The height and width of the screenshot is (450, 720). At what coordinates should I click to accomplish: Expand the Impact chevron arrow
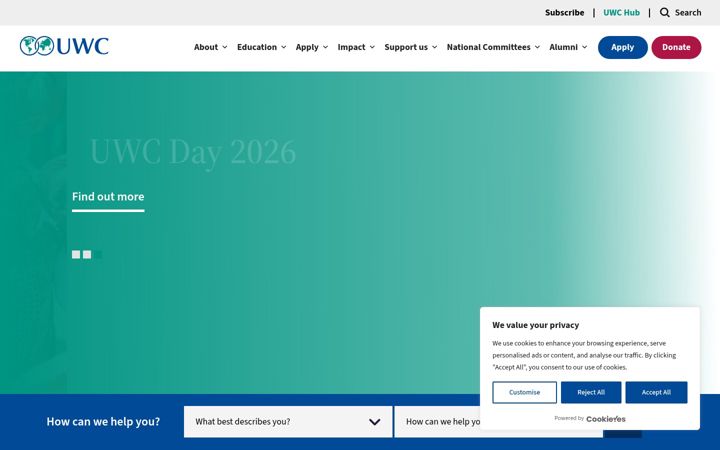[x=372, y=47]
